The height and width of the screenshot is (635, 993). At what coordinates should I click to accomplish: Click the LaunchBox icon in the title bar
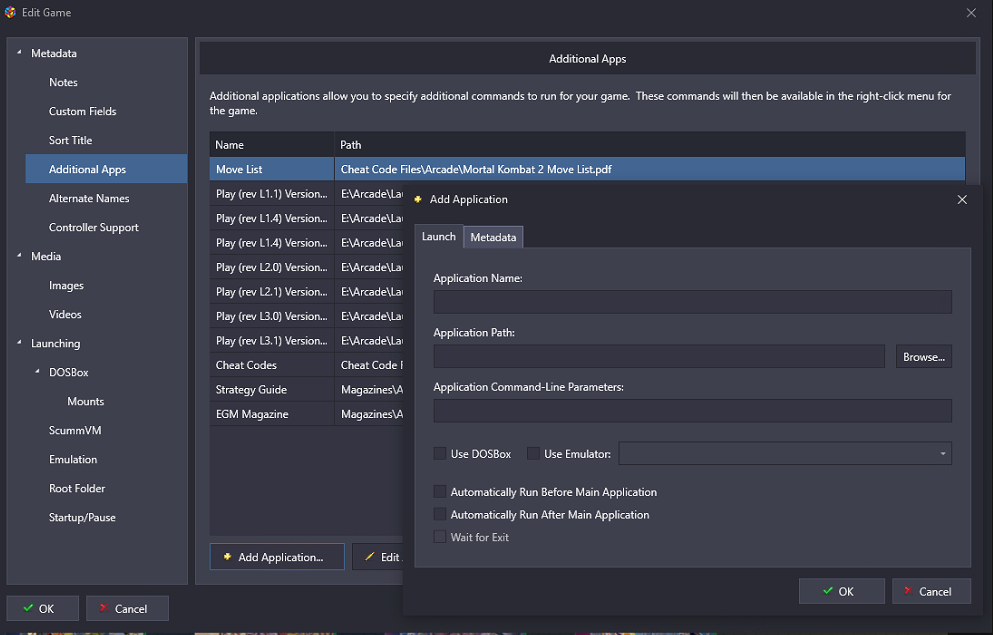click(11, 12)
